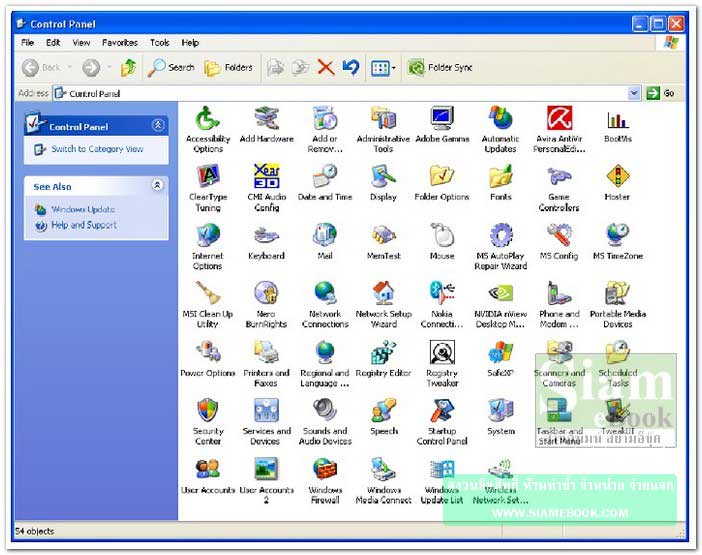
Task: Click the Back toolbar button
Action: (41, 68)
